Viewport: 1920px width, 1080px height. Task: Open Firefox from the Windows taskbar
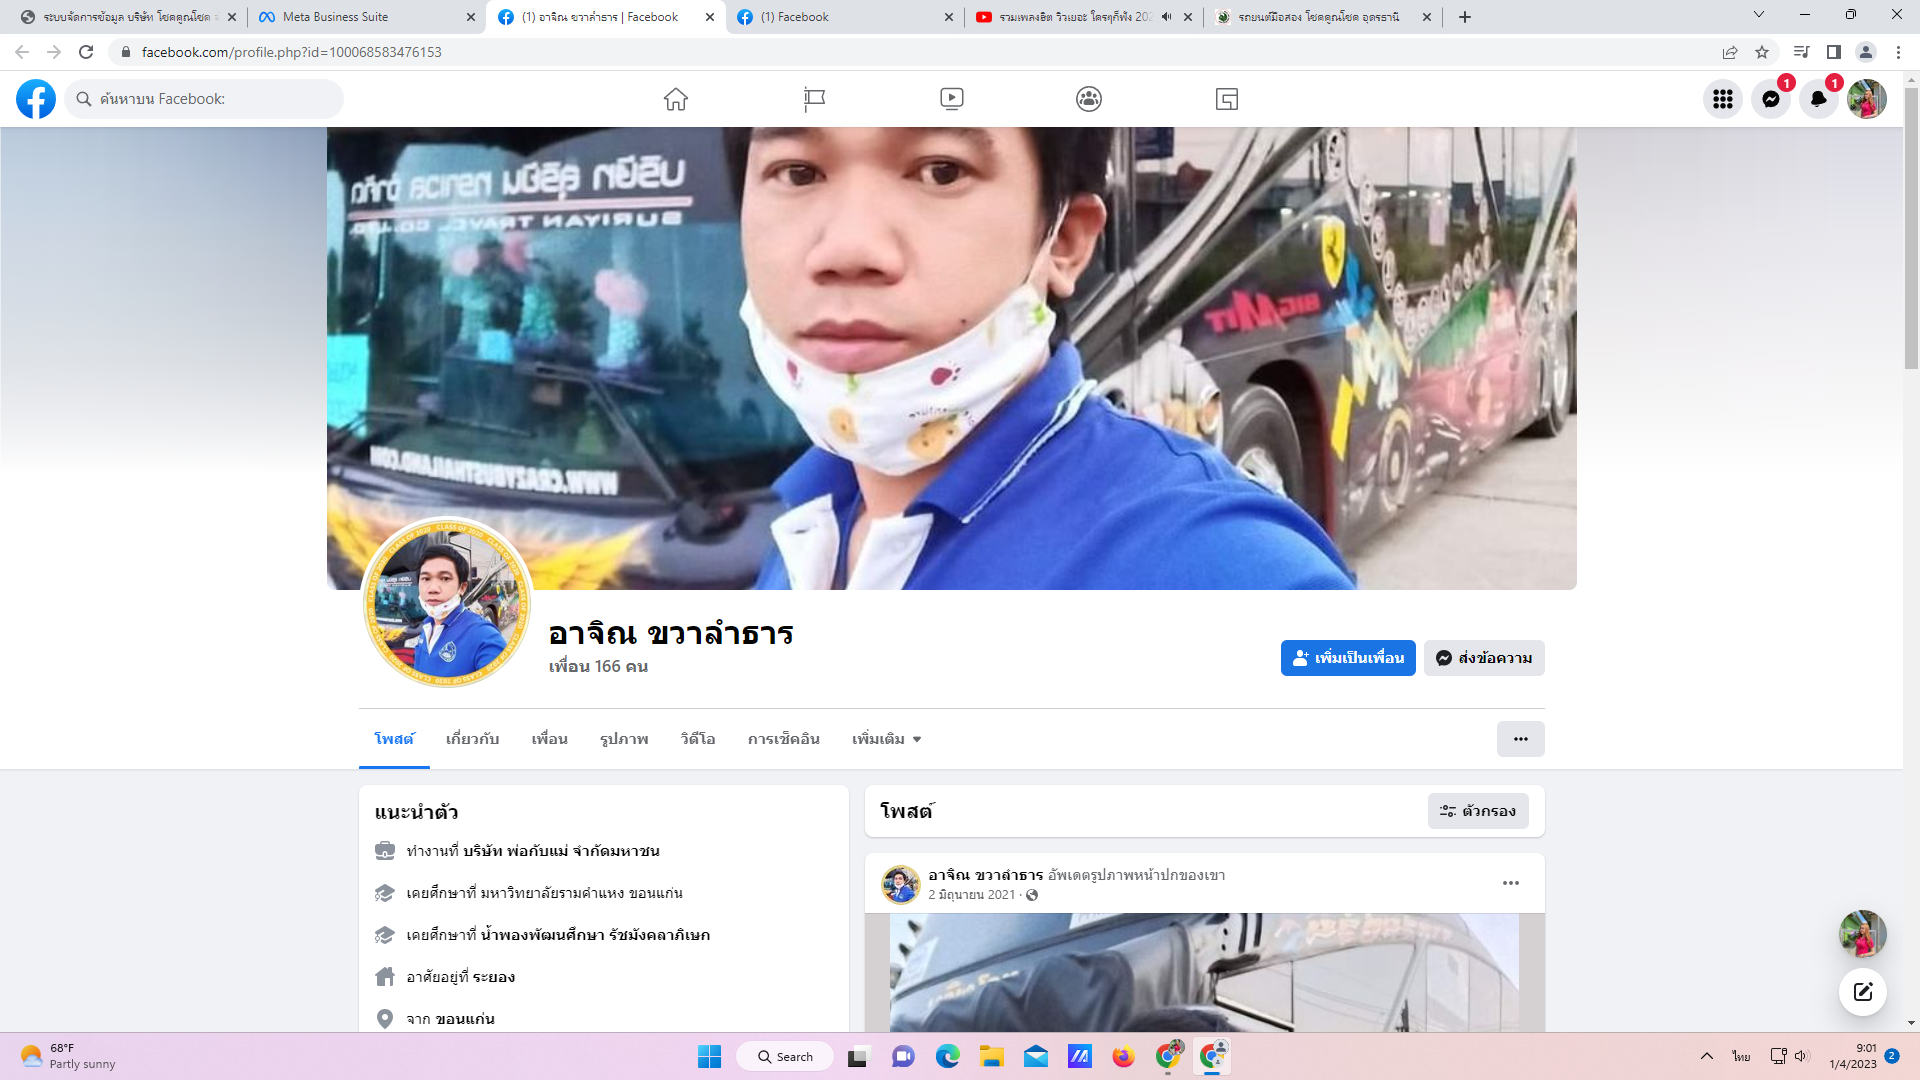(x=1123, y=1057)
